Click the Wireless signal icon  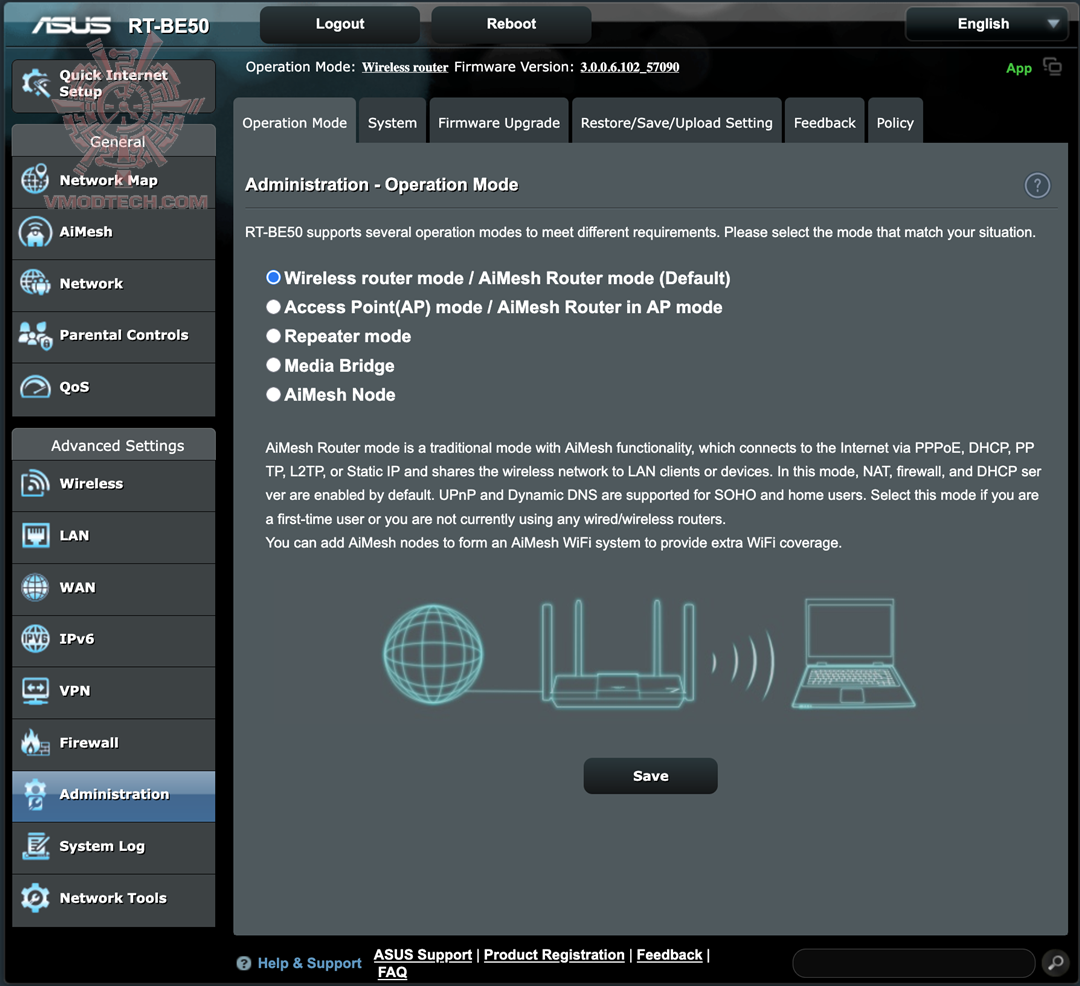point(35,483)
